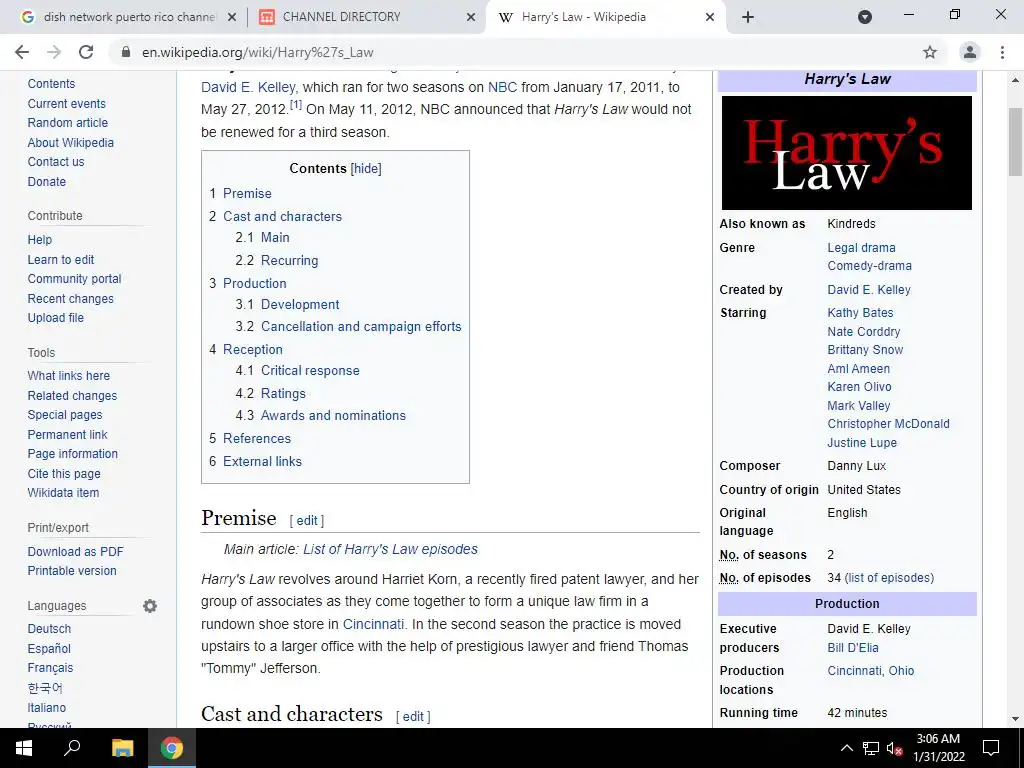Screen dimensions: 1024x768
Task: Jump to Premise in contents
Action: point(247,193)
